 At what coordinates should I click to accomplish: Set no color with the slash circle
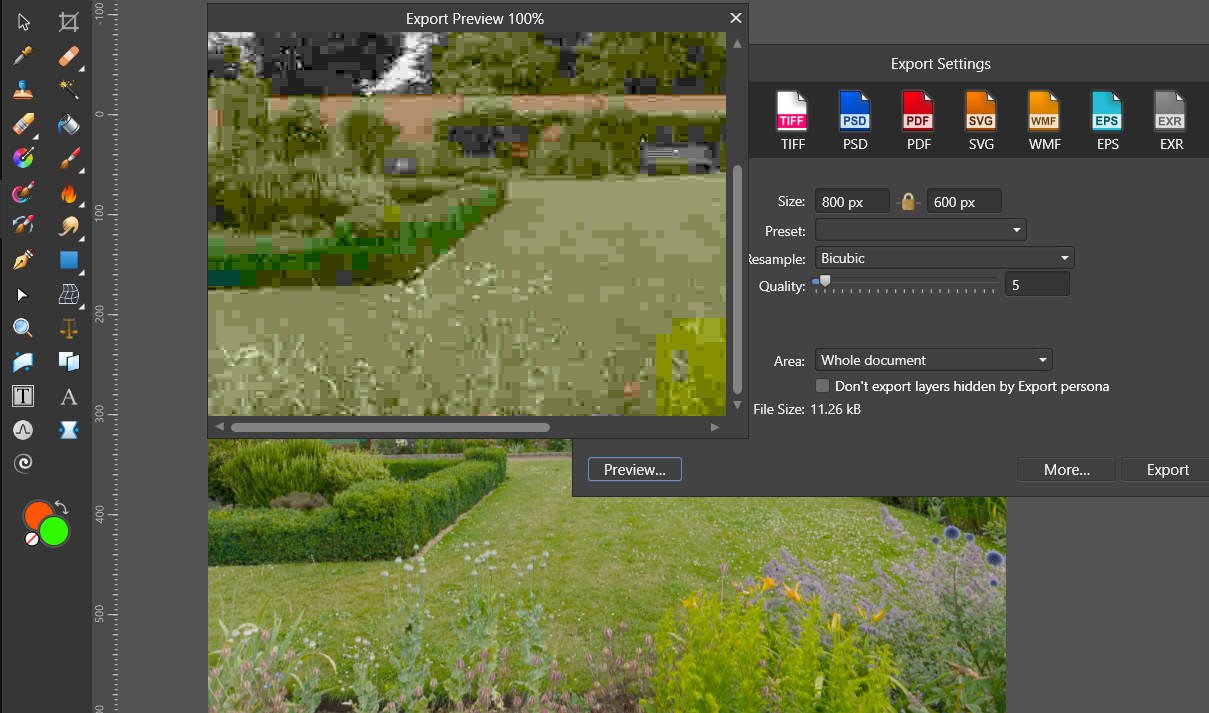coord(32,538)
